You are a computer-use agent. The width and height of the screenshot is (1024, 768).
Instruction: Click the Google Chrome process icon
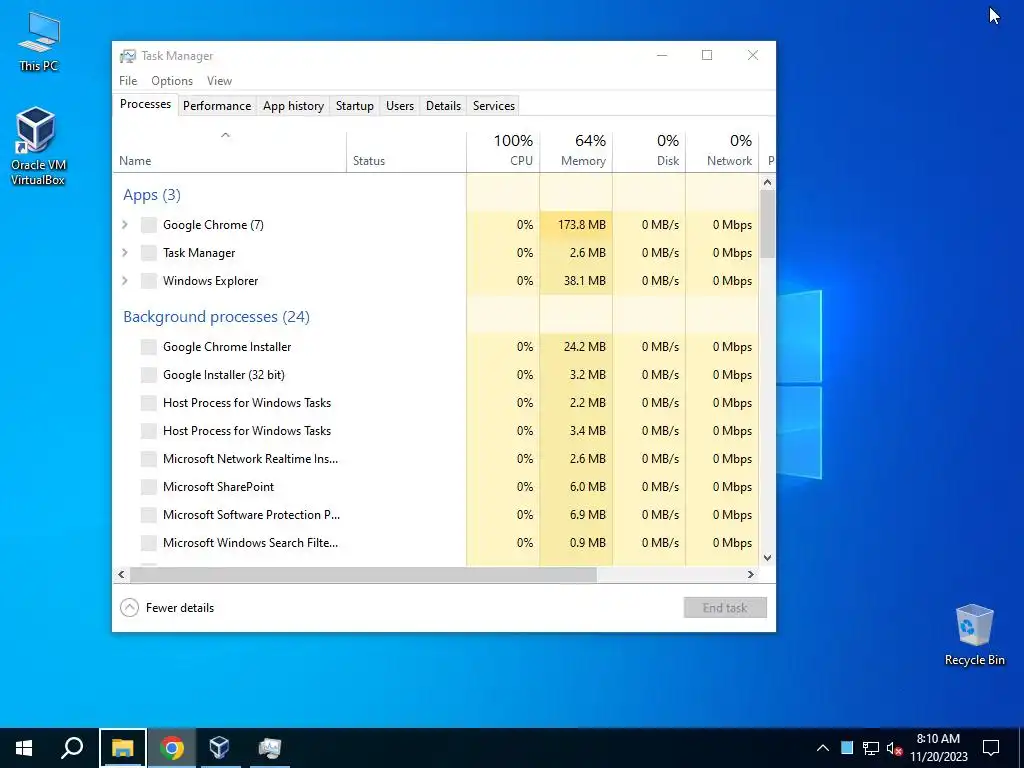point(149,225)
